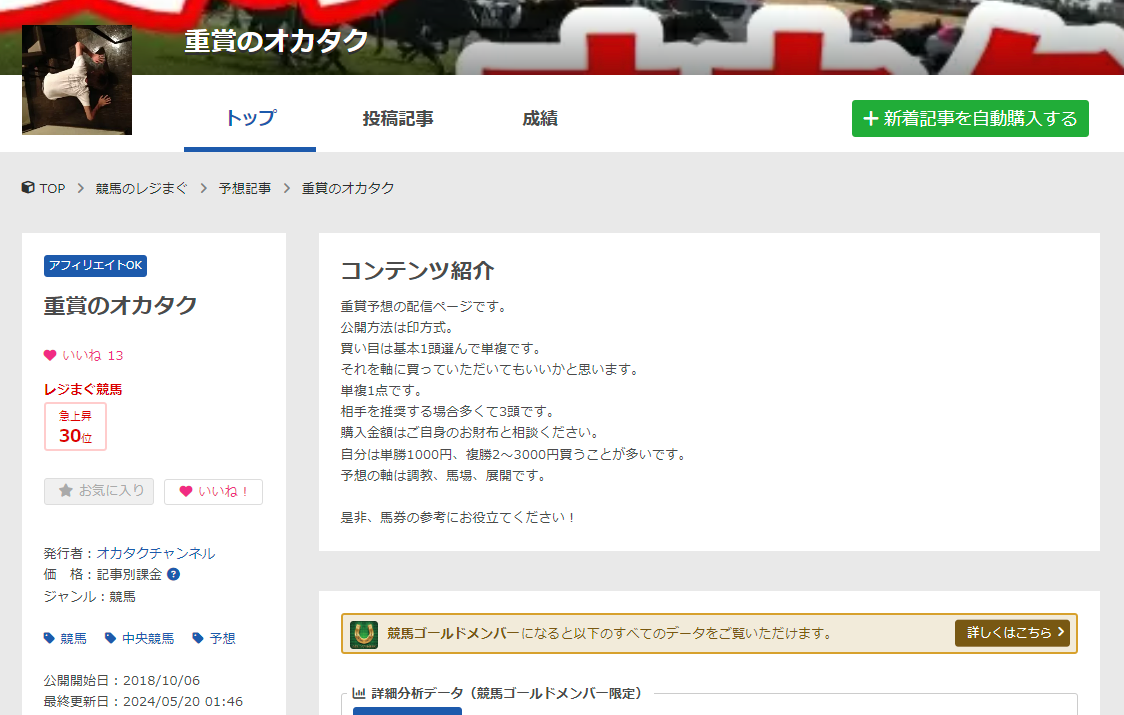Click the アフィリエイトOK badge
Screen dimensions: 1124x715
click(x=95, y=265)
